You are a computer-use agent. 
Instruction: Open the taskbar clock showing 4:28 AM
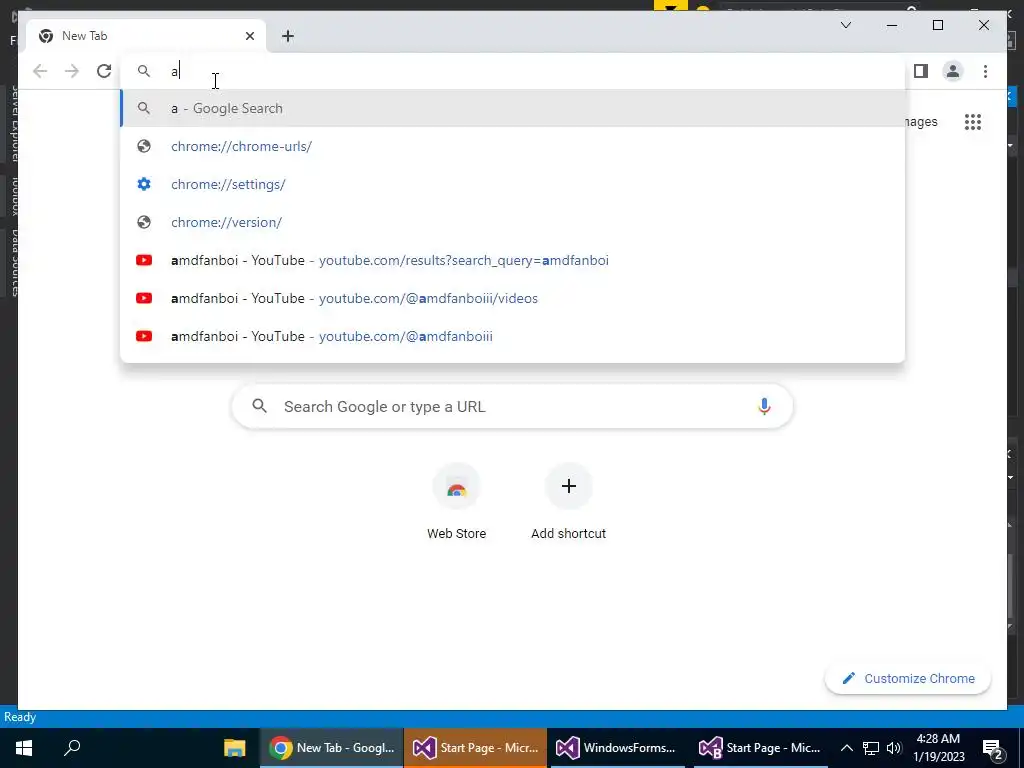(x=938, y=748)
